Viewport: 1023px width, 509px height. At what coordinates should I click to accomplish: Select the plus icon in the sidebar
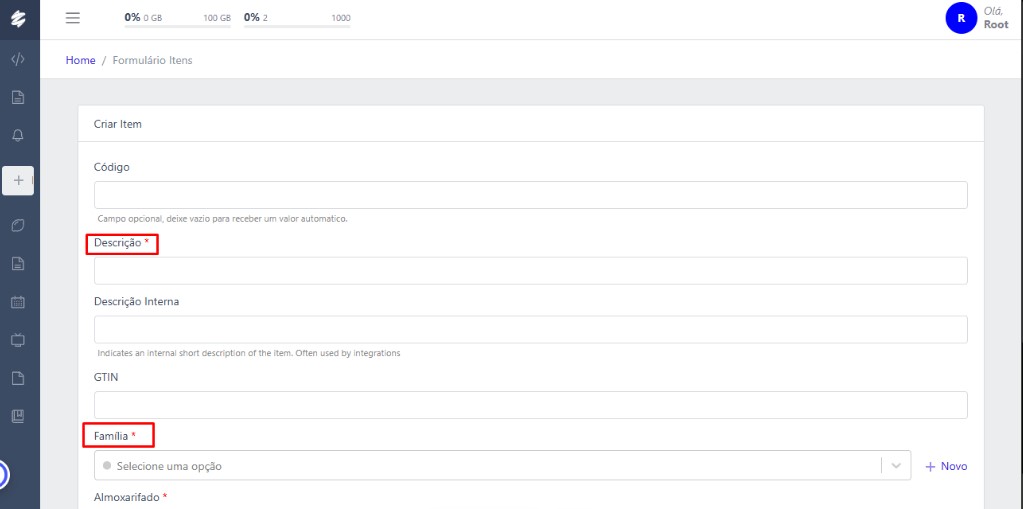(18, 180)
